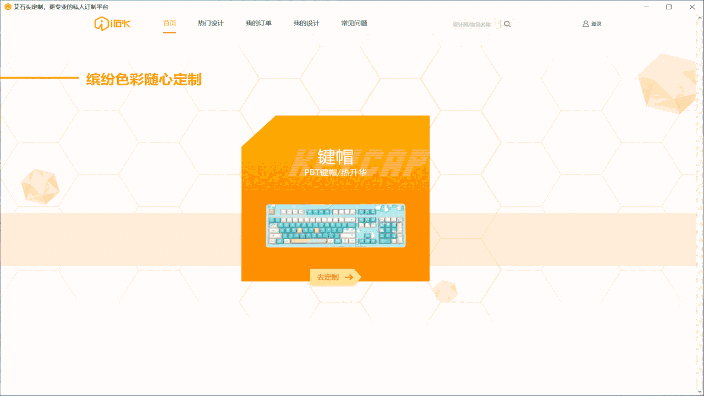Screen dimensions: 704x396
Task: Click the 键帽 card title
Action: coord(335,157)
